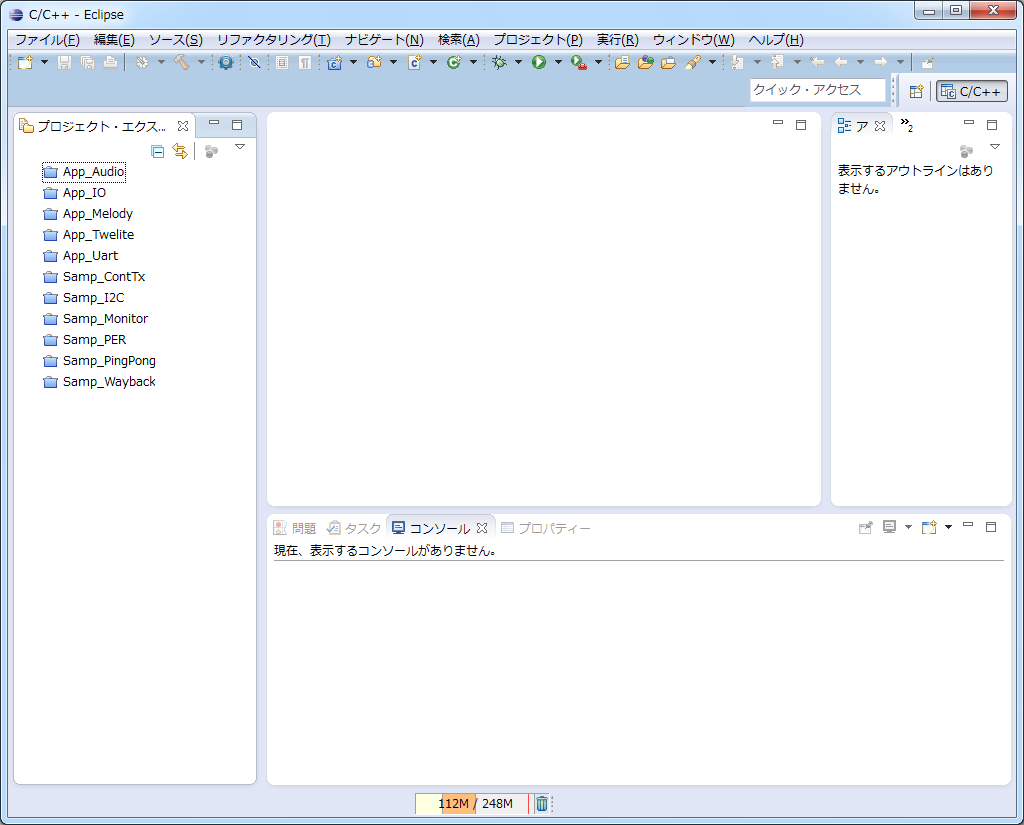Open the New C++ Class dropdown arrow
Image resolution: width=1024 pixels, height=825 pixels.
click(473, 63)
